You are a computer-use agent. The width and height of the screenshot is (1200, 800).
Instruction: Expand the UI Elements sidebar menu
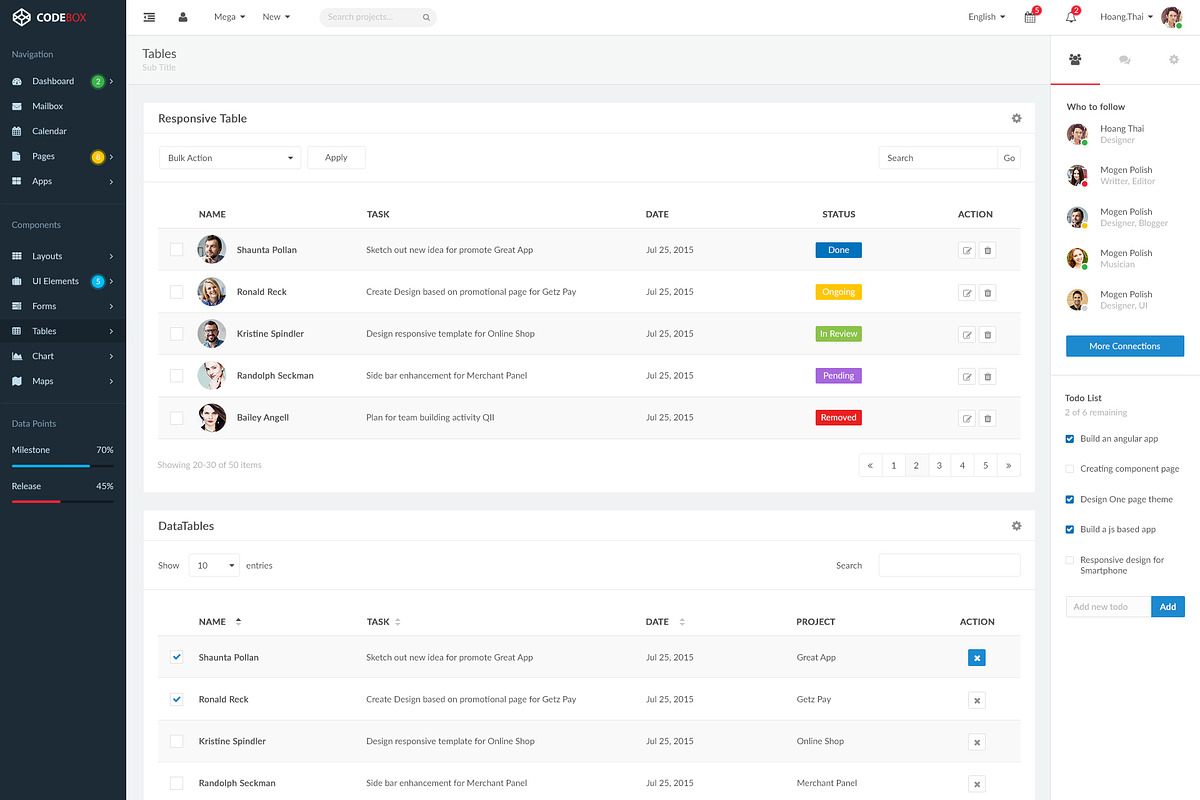[62, 281]
